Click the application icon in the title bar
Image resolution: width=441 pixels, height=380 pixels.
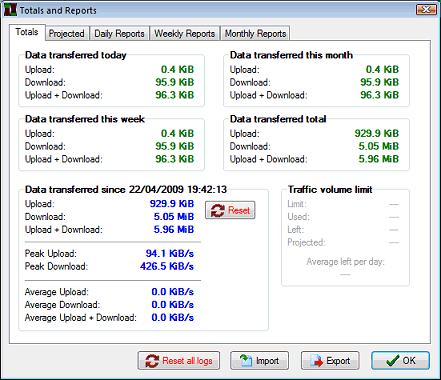[x=10, y=10]
